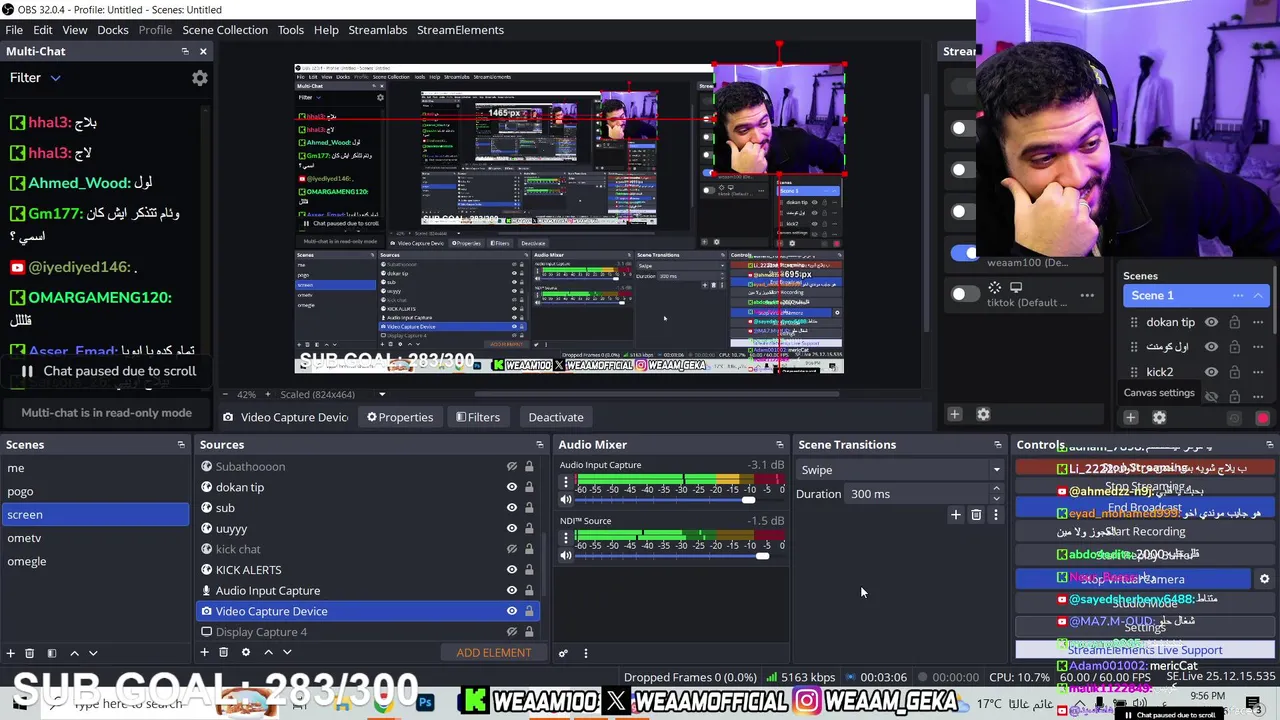This screenshot has width=1280, height=720.
Task: Move selected scene up
Action: point(74,653)
